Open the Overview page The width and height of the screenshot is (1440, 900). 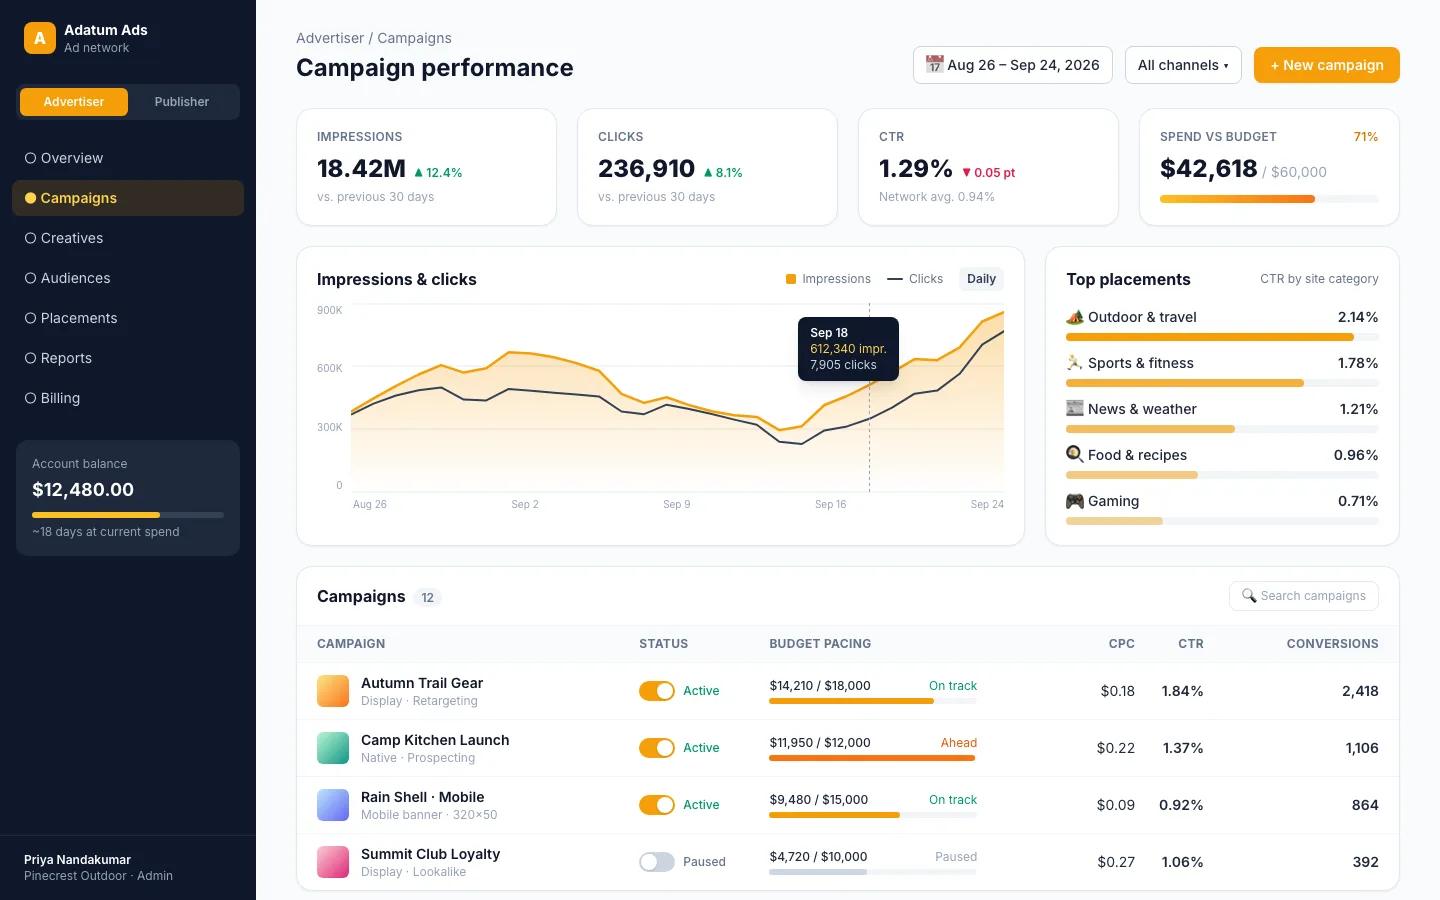pyautogui.click(x=128, y=158)
